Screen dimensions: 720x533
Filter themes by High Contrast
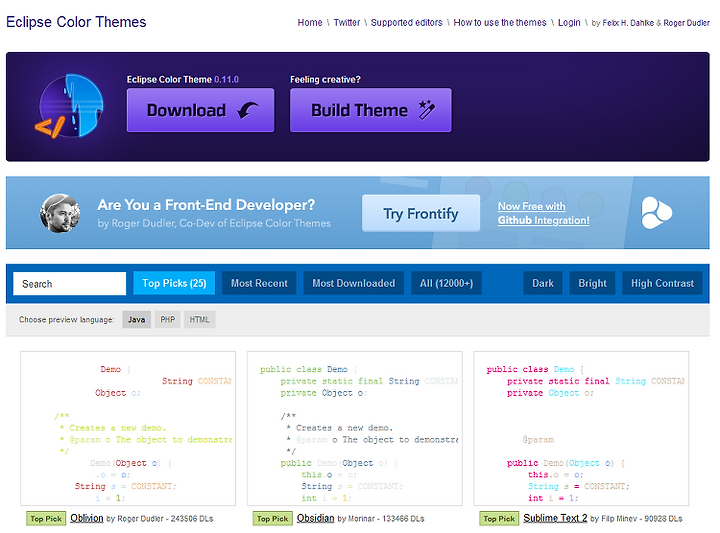[662, 283]
